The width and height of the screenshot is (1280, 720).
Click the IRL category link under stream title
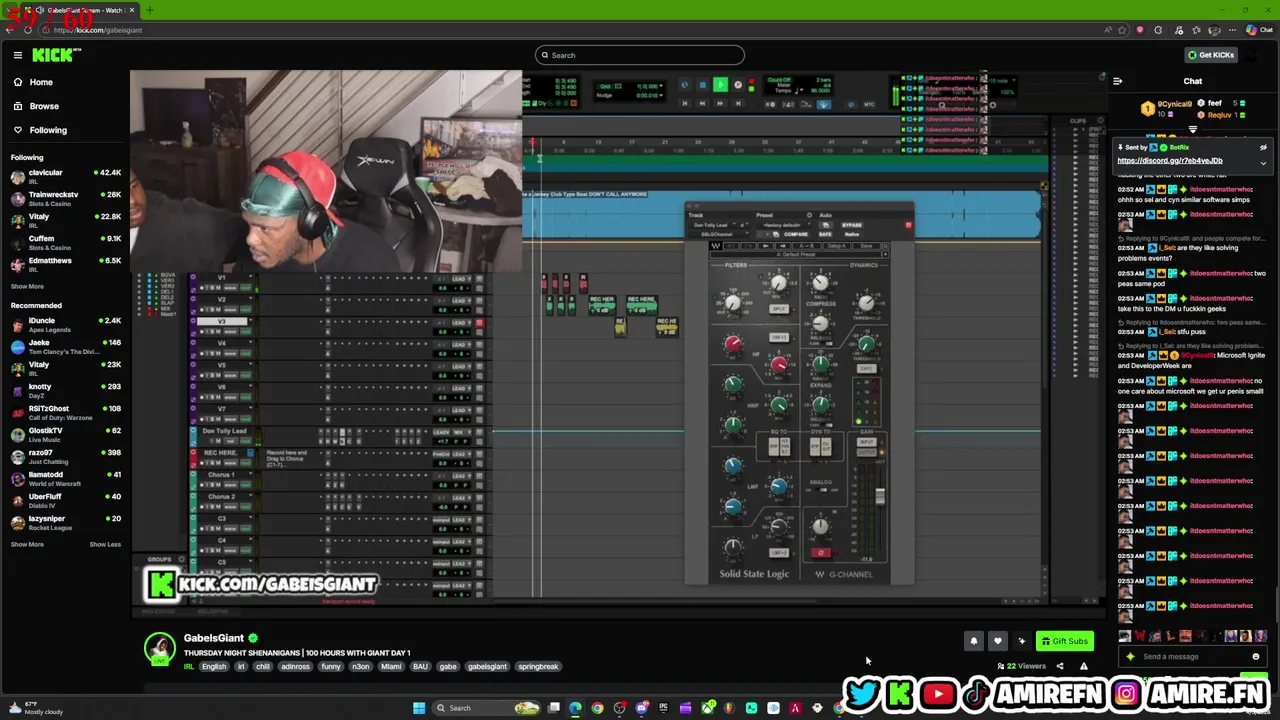tap(188, 667)
